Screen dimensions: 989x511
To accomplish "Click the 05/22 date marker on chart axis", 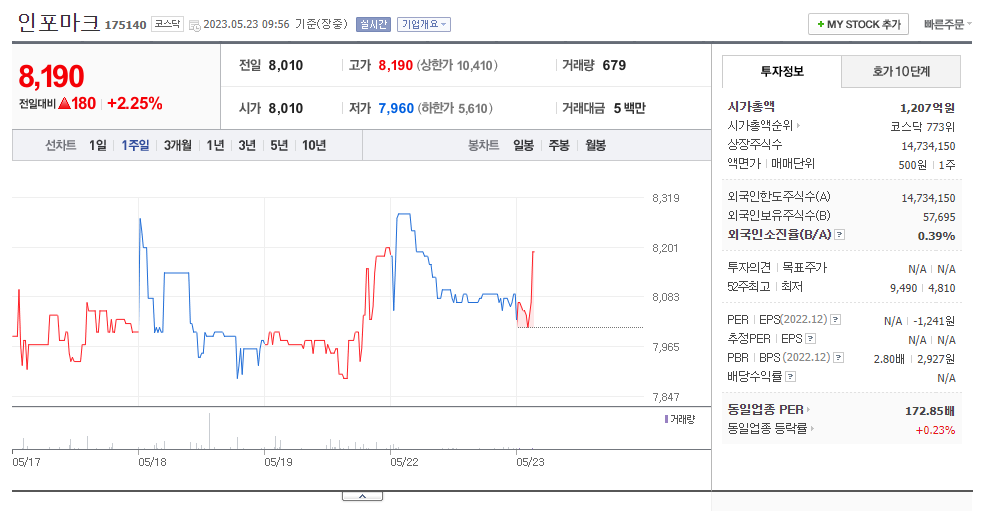I will (x=404, y=462).
